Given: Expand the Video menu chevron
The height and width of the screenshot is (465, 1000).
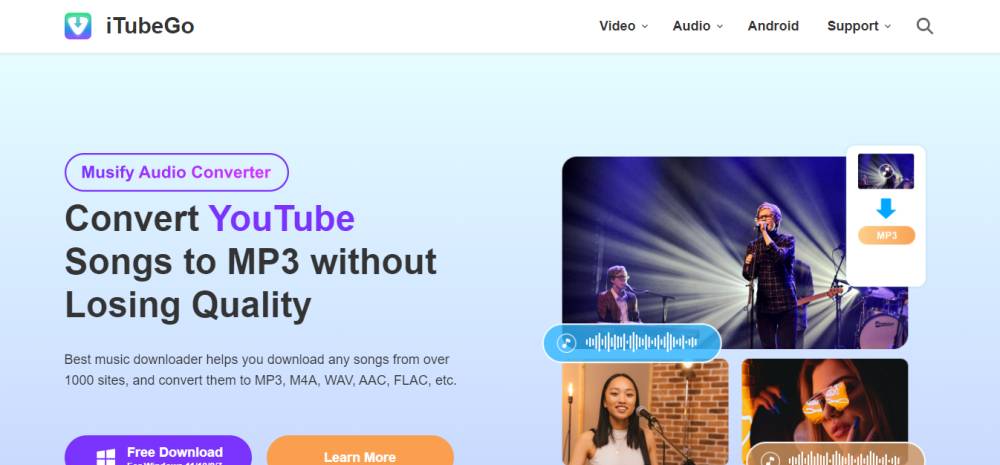Looking at the screenshot, I should [645, 27].
